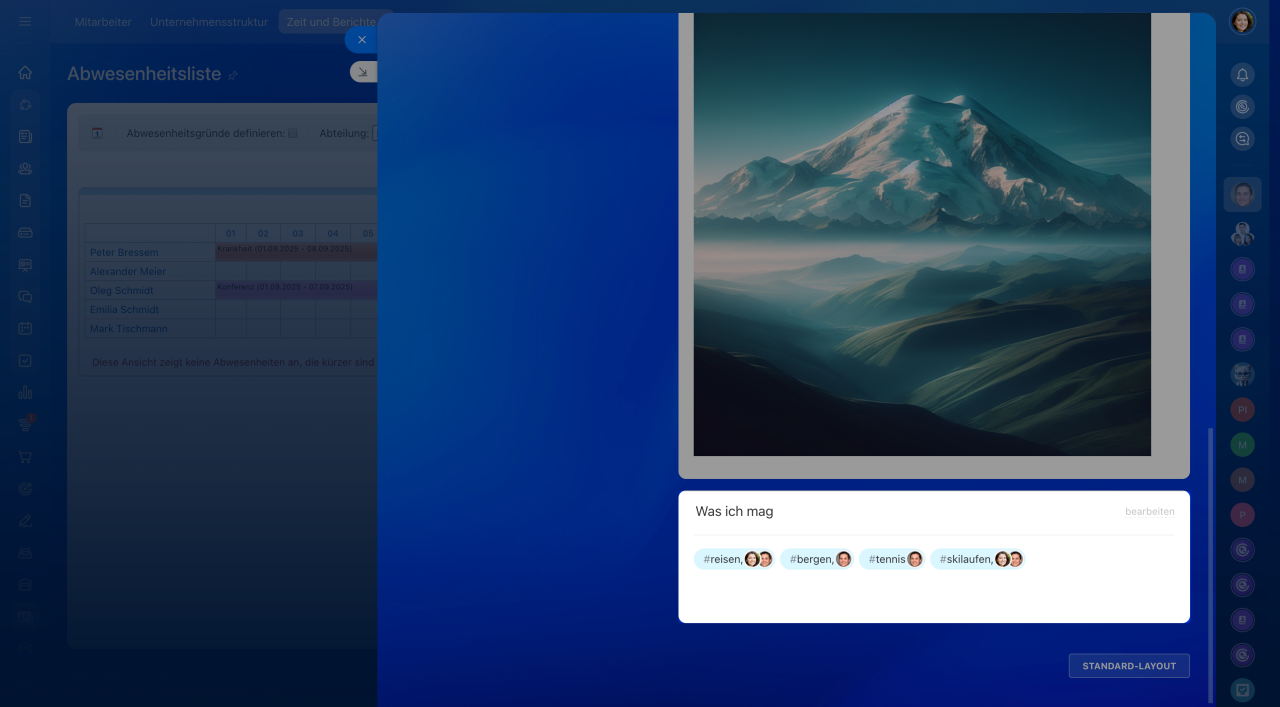
Task: Click the STANDARD-LAYOUT button
Action: pyautogui.click(x=1129, y=666)
